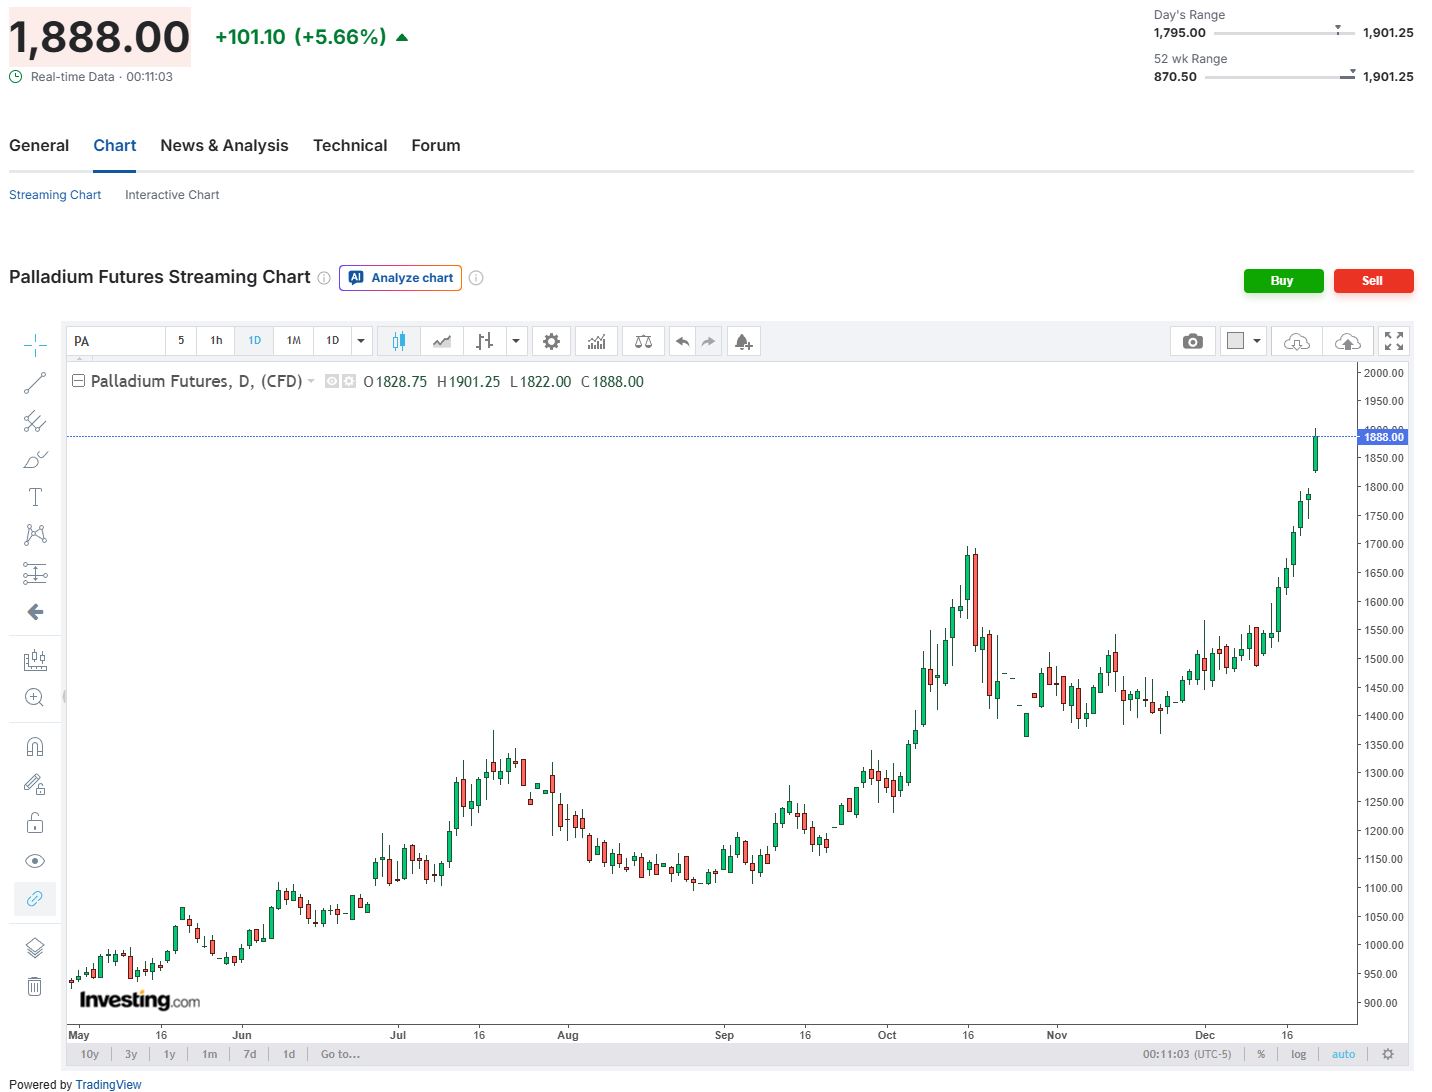The height and width of the screenshot is (1092, 1432).
Task: Switch chart to the 1h interval
Action: coord(216,341)
